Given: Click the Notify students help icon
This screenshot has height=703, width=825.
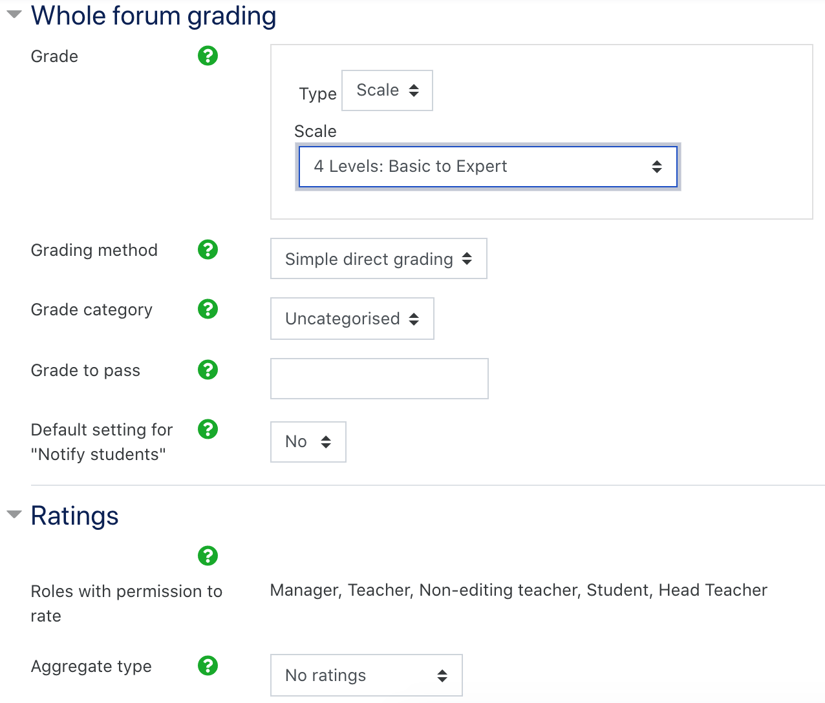Looking at the screenshot, I should pyautogui.click(x=207, y=428).
